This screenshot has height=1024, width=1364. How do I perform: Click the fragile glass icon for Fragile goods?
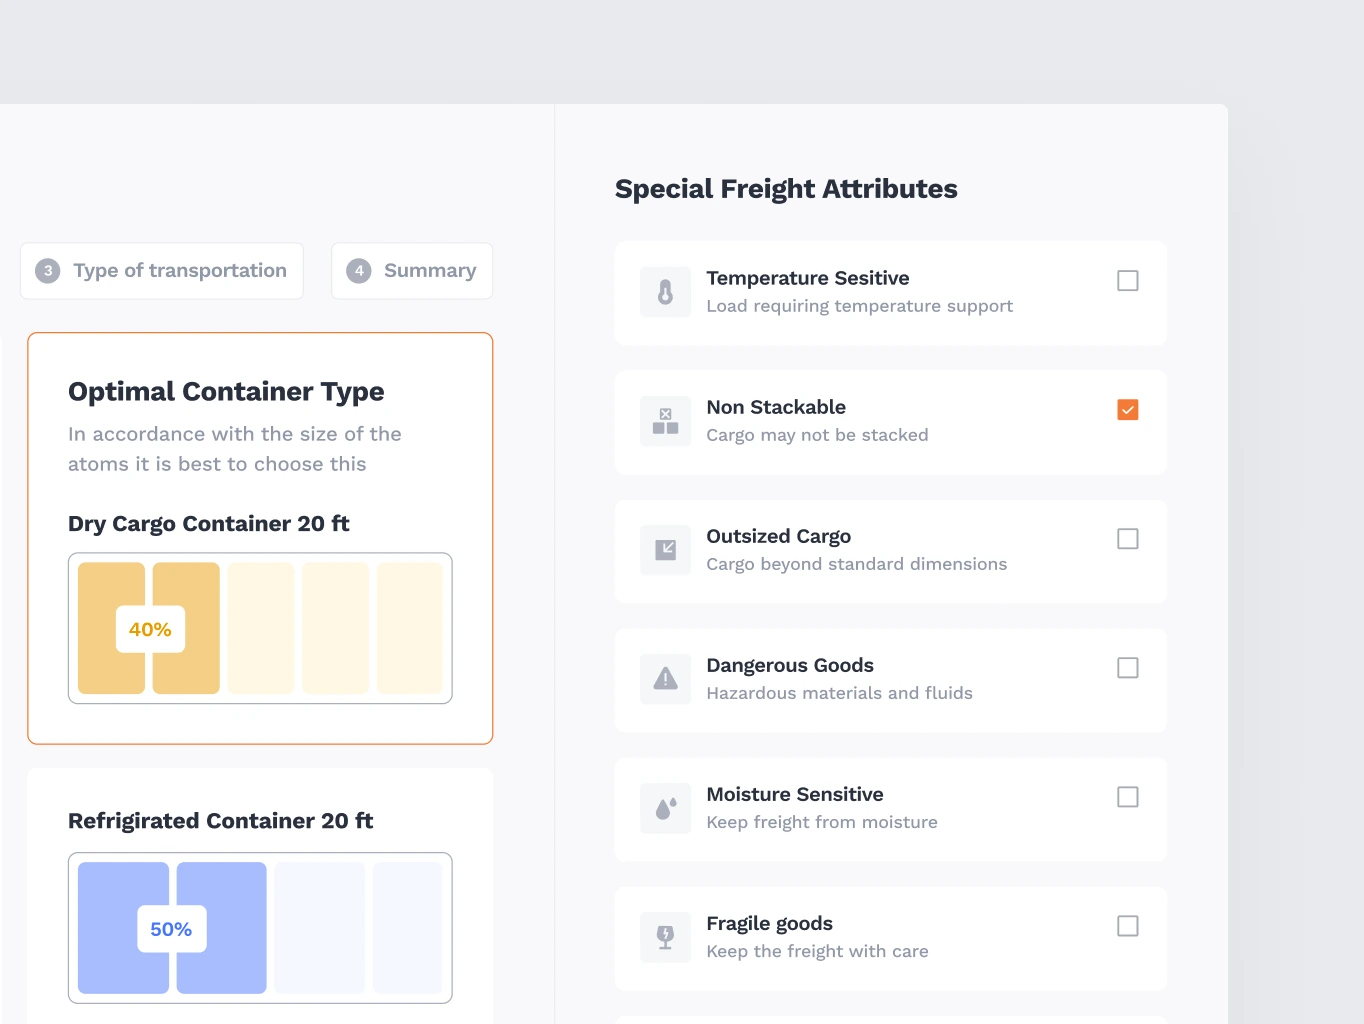pyautogui.click(x=665, y=936)
